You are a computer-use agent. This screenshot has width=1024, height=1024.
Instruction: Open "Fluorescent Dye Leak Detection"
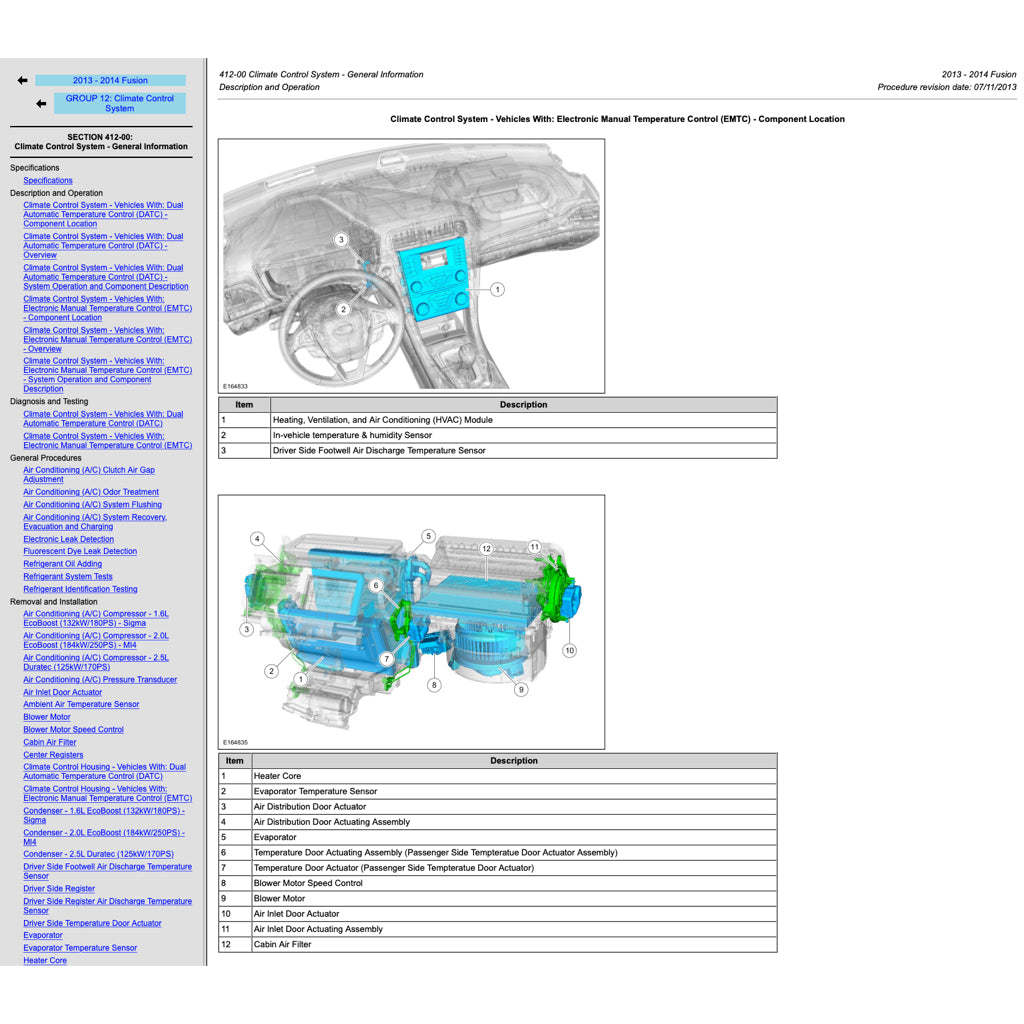click(x=80, y=551)
